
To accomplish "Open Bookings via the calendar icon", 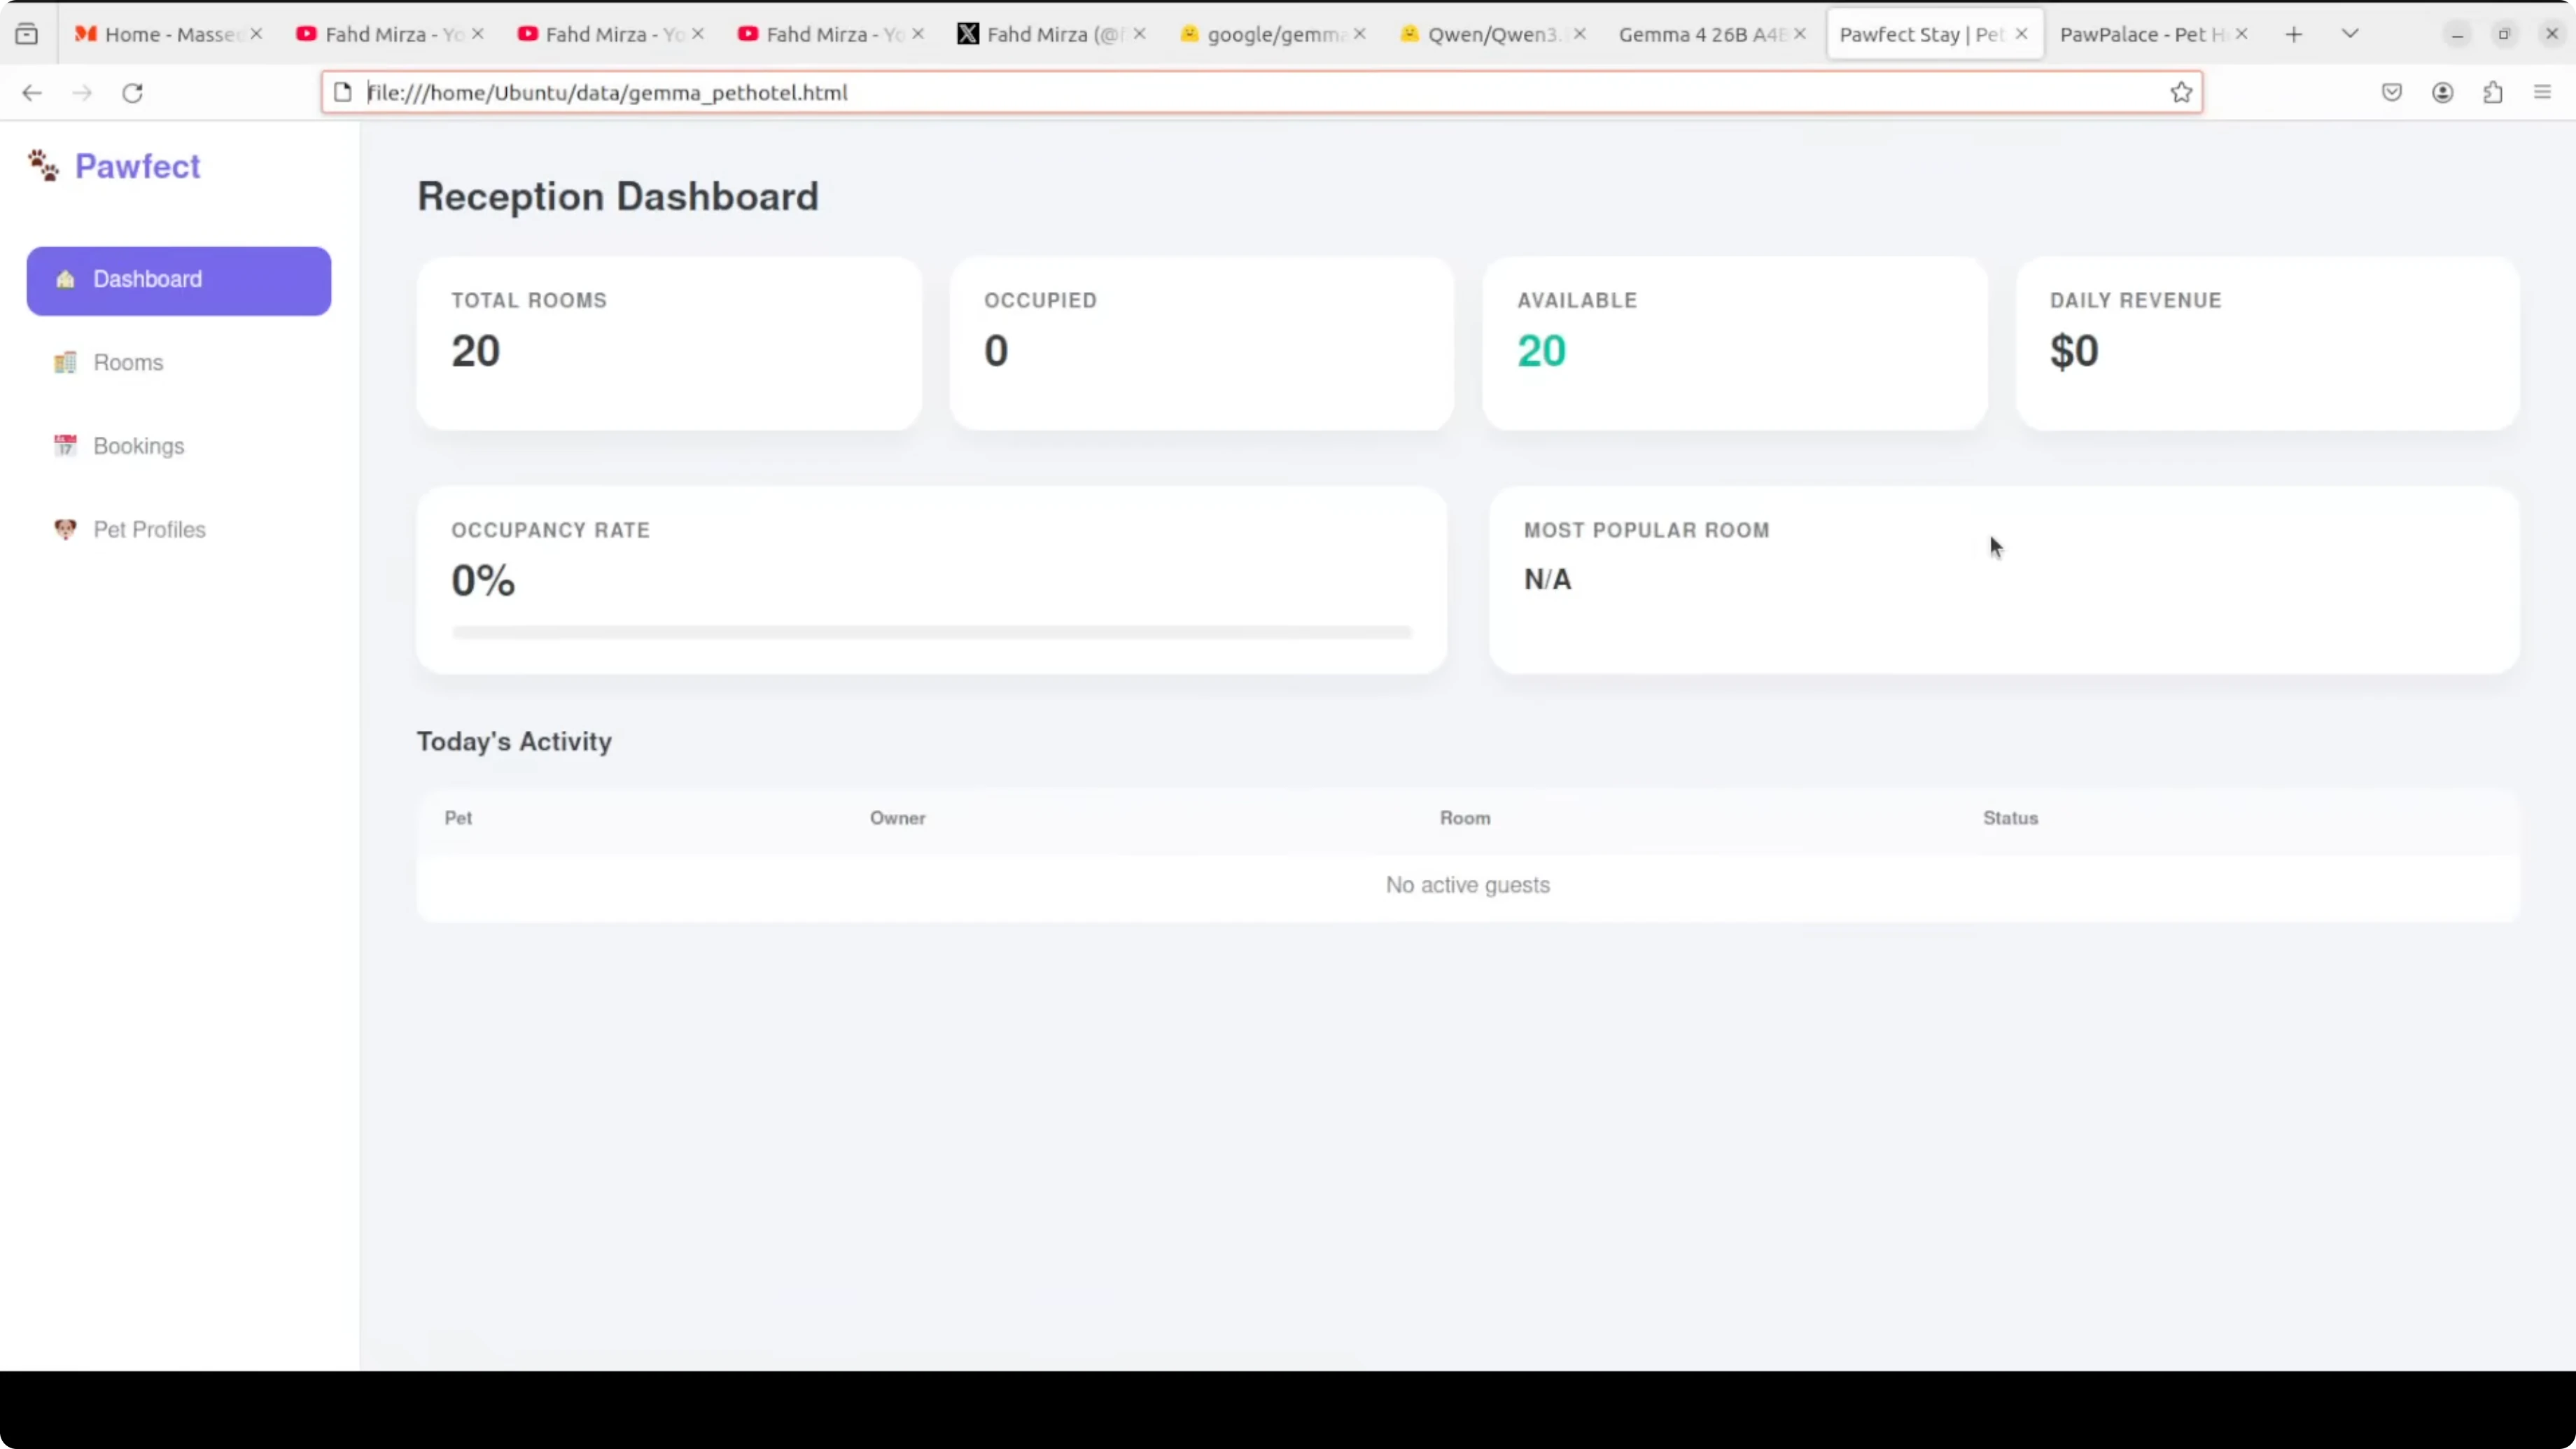I will [x=65, y=445].
